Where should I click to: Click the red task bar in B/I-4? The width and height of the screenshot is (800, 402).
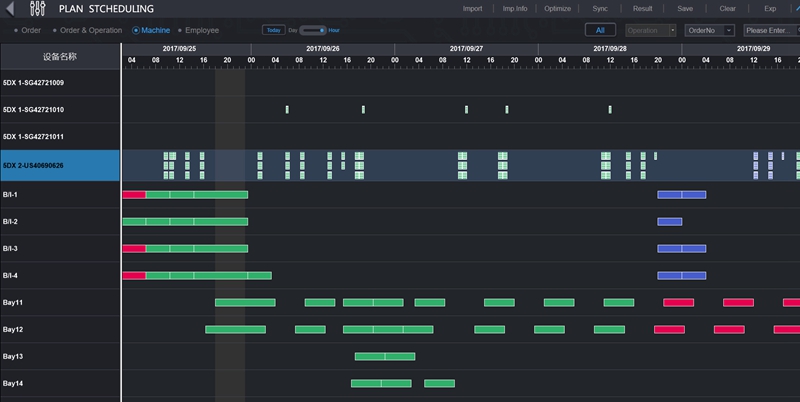coord(134,275)
